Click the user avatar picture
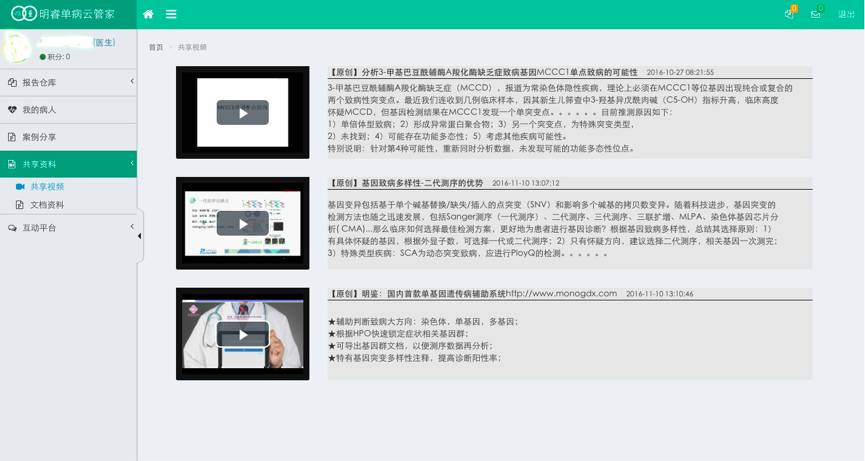Screen dimensions: 865x461 17,46
